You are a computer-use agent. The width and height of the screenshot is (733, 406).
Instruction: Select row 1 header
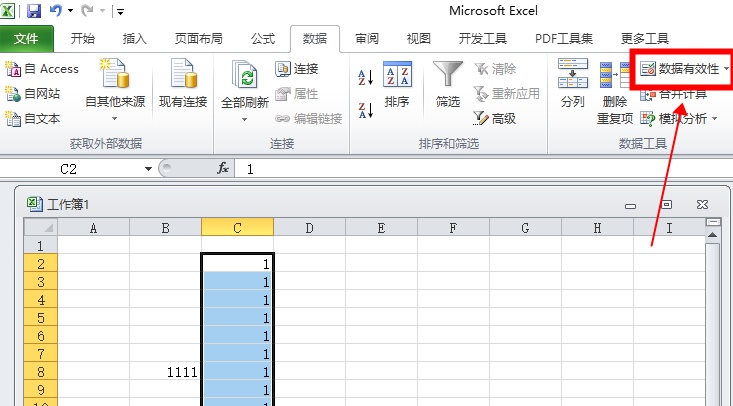[41, 245]
